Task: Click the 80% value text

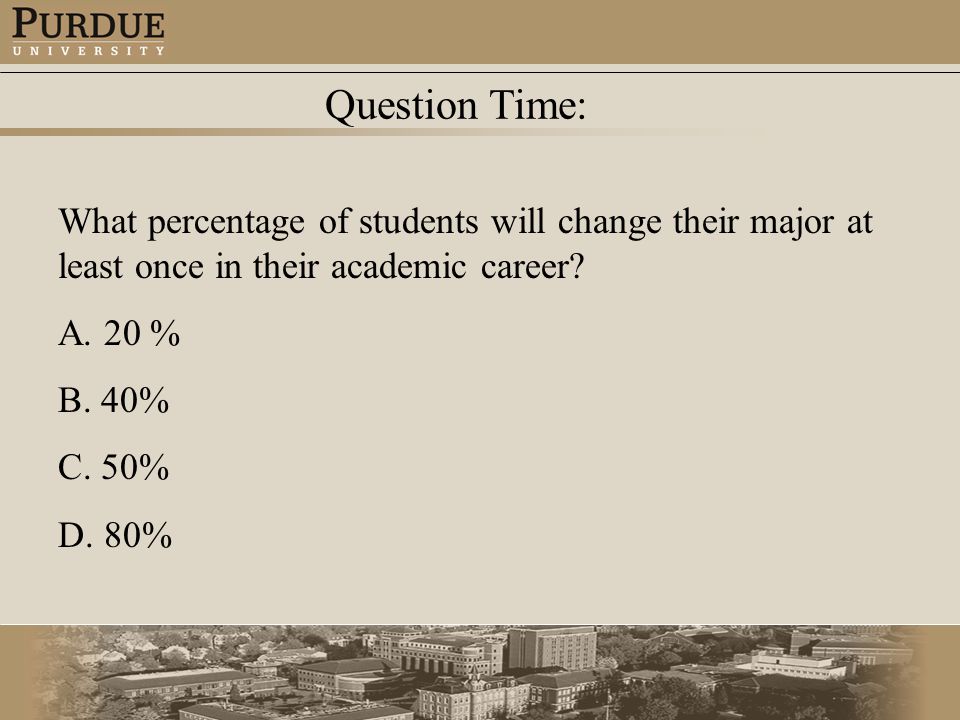Action: pos(138,534)
